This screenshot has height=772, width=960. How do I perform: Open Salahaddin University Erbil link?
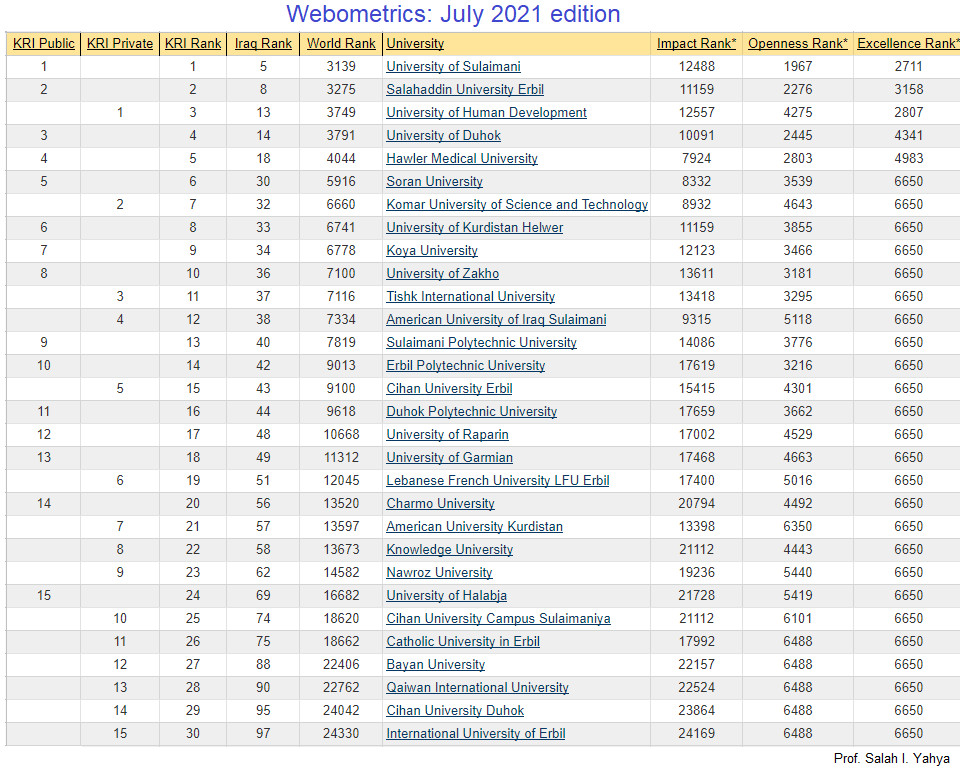click(465, 89)
